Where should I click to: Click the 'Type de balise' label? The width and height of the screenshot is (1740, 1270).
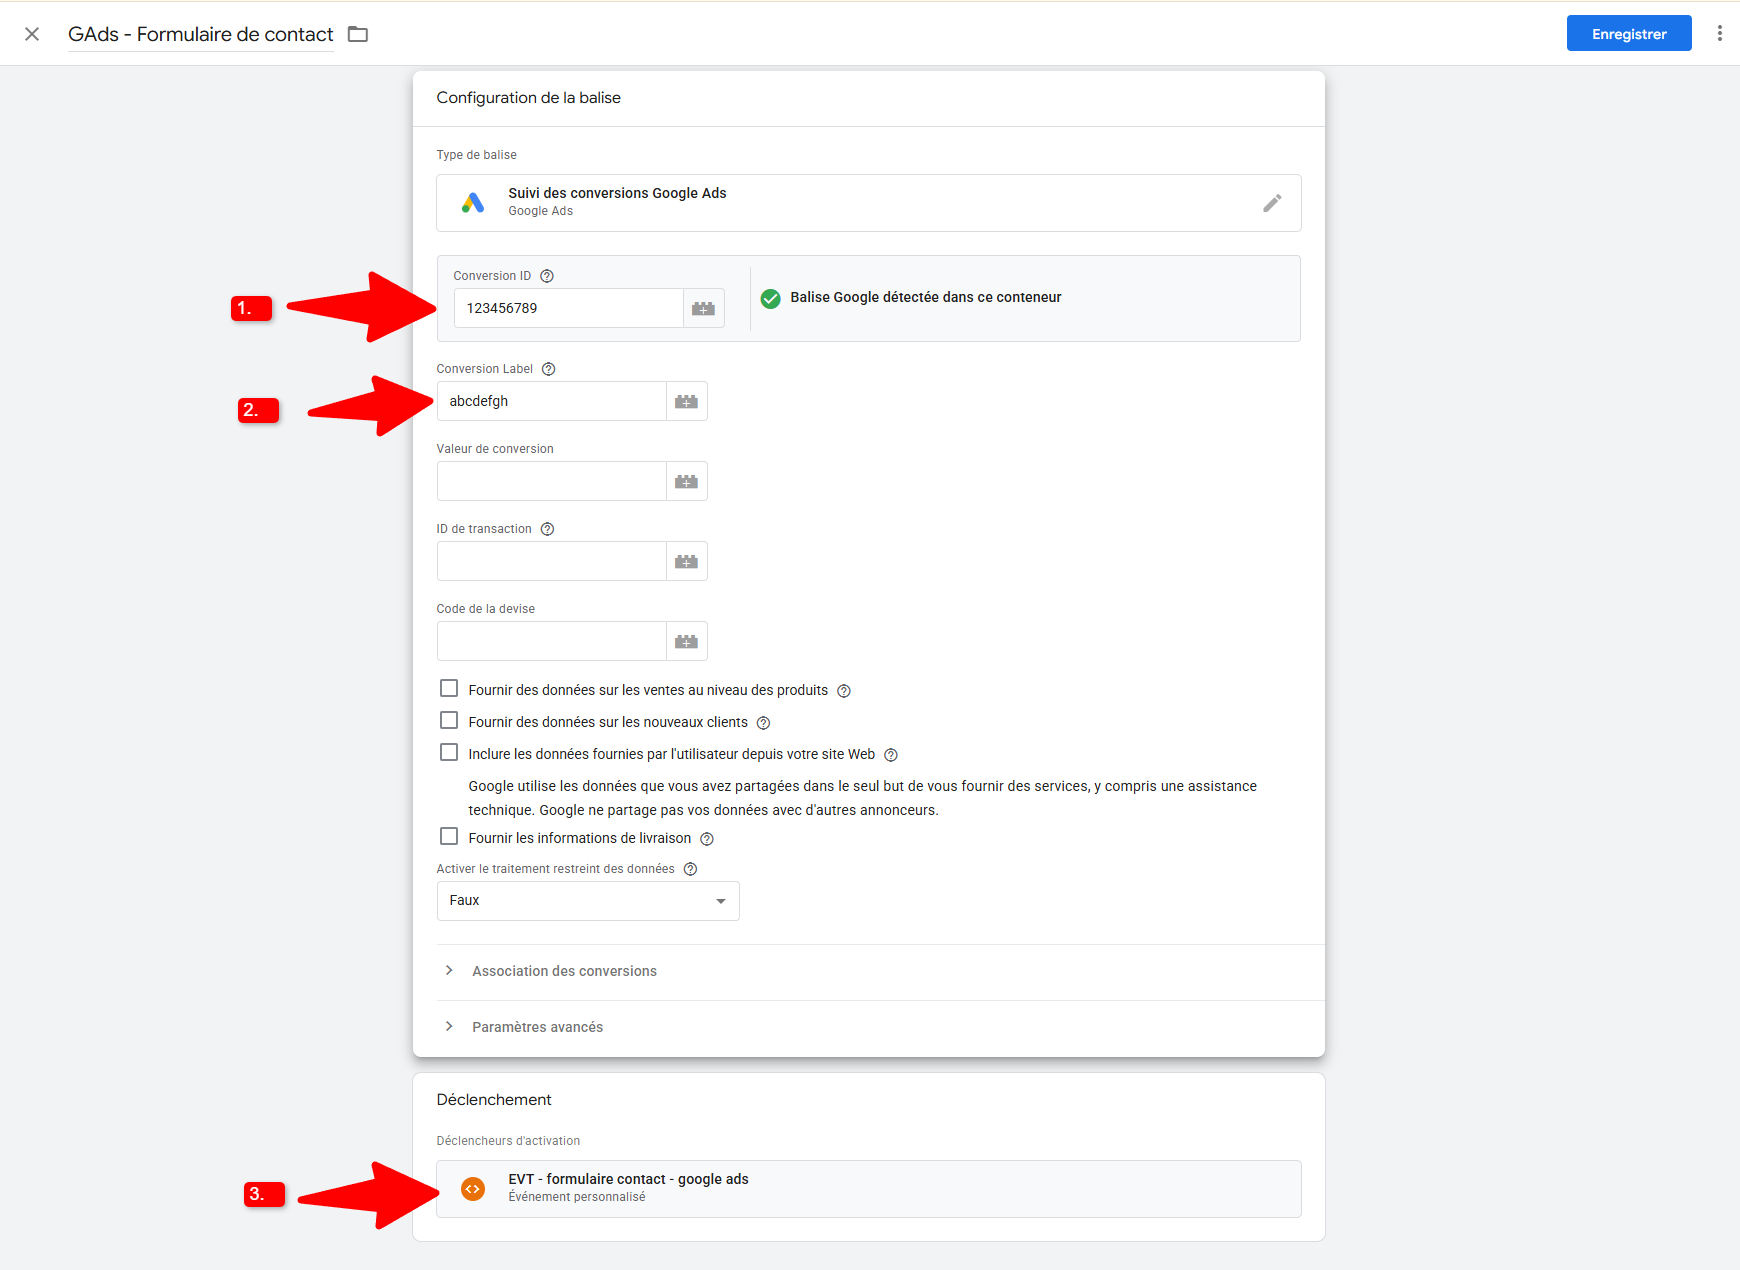tap(477, 155)
